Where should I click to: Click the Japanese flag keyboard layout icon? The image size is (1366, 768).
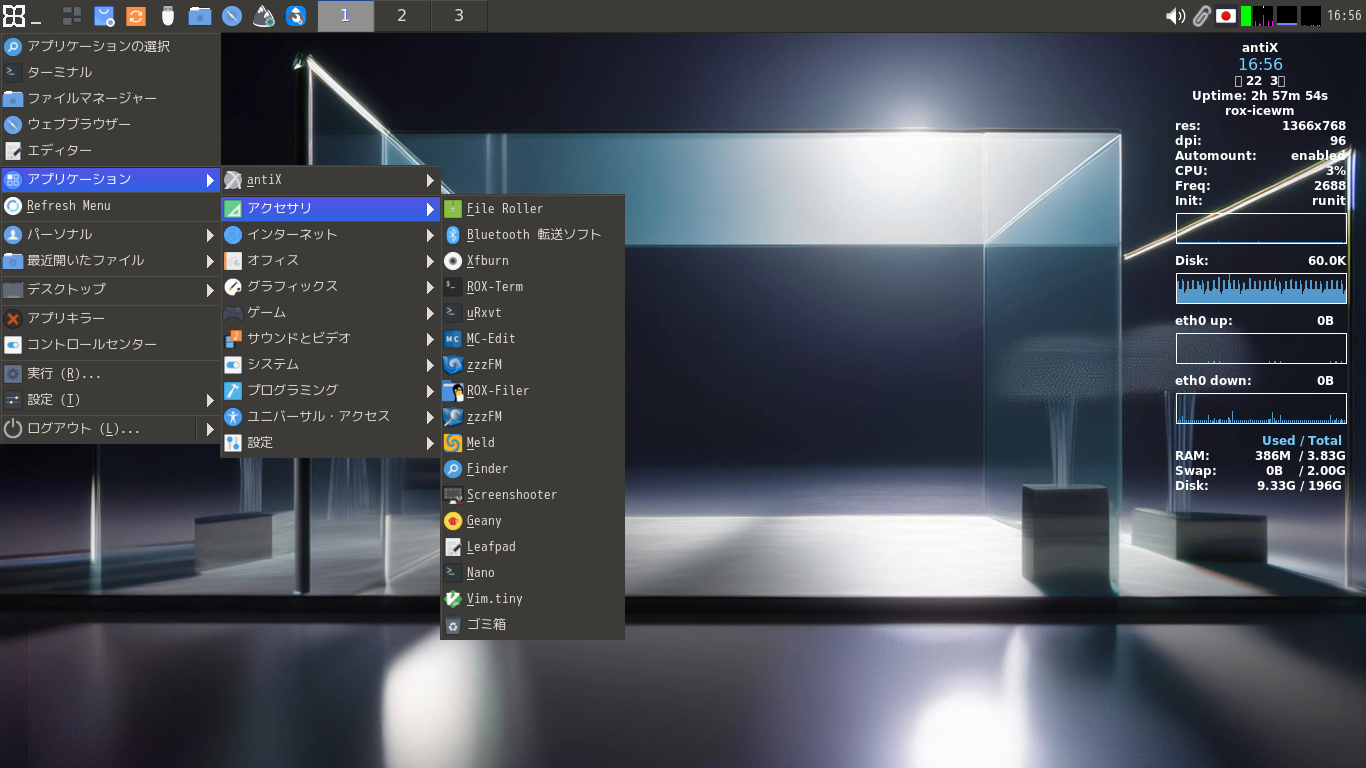1226,16
